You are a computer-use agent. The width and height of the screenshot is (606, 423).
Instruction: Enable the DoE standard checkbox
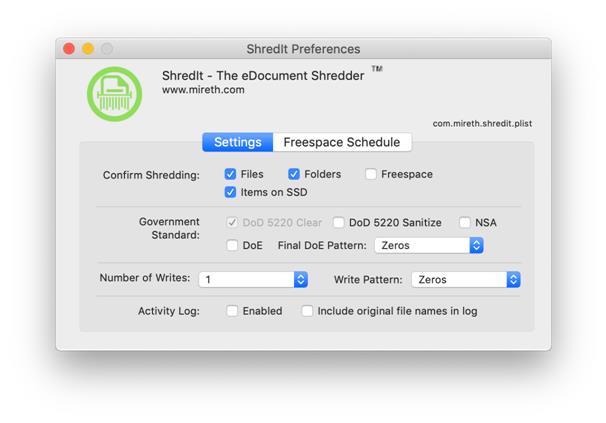232,245
